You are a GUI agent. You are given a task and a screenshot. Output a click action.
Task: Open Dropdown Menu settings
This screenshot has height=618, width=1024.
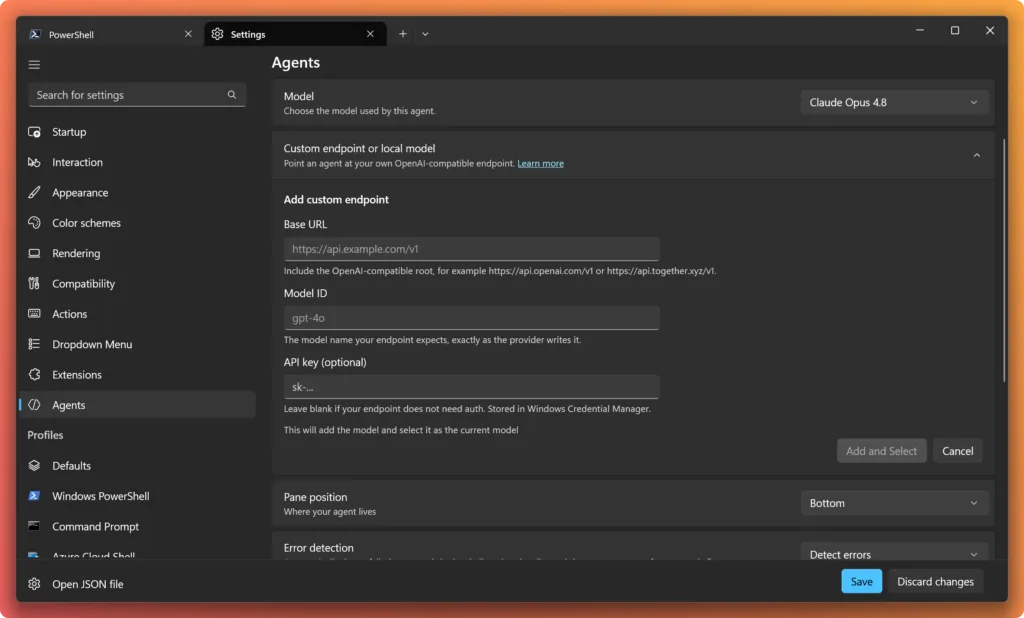(x=137, y=344)
